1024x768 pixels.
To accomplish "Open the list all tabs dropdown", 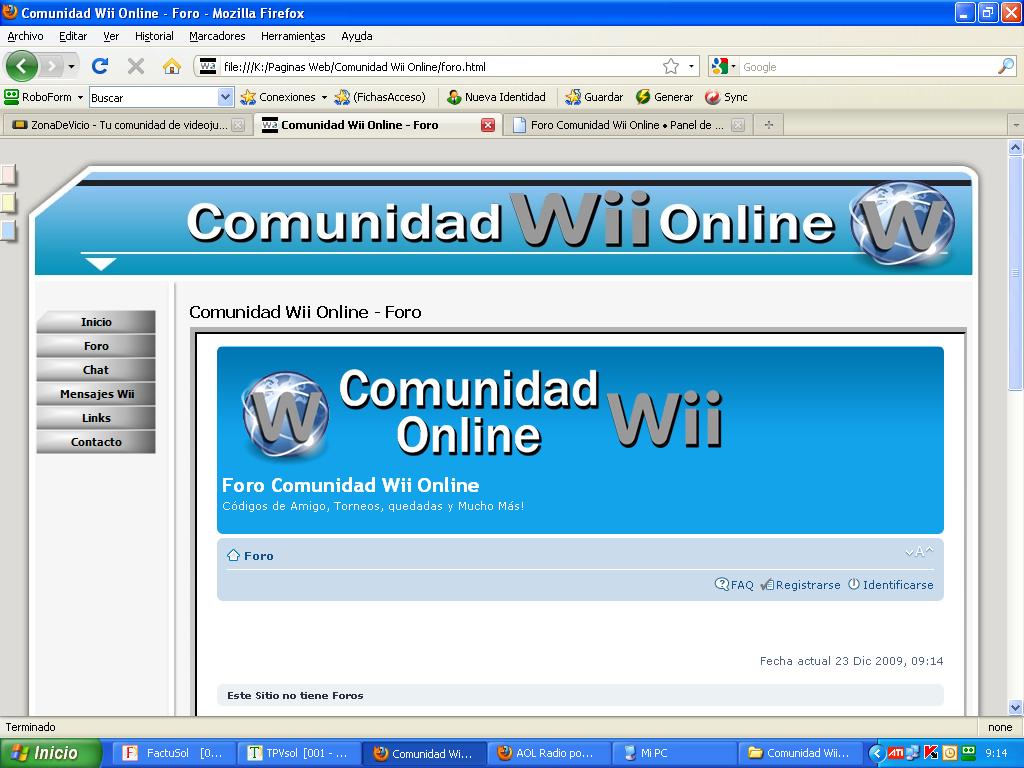I will coord(1016,124).
